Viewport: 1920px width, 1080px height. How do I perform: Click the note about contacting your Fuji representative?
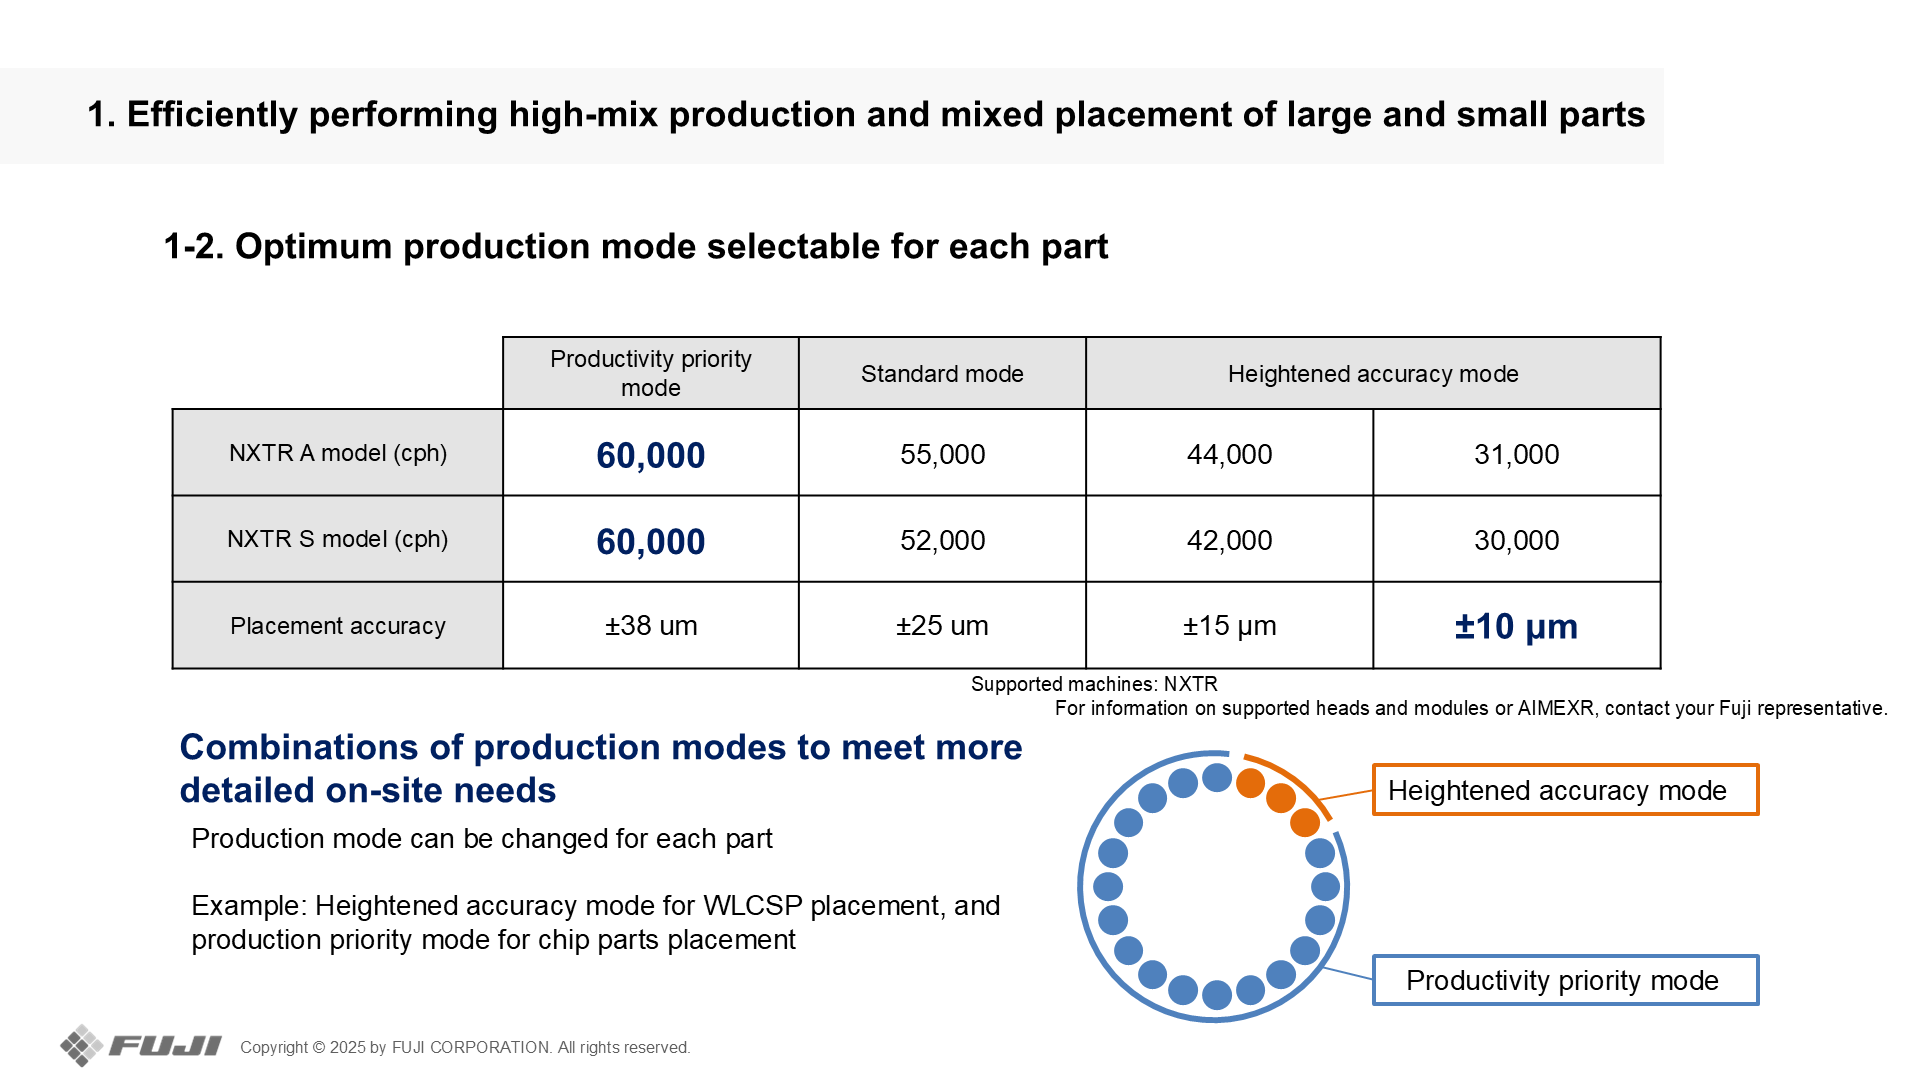point(1471,708)
